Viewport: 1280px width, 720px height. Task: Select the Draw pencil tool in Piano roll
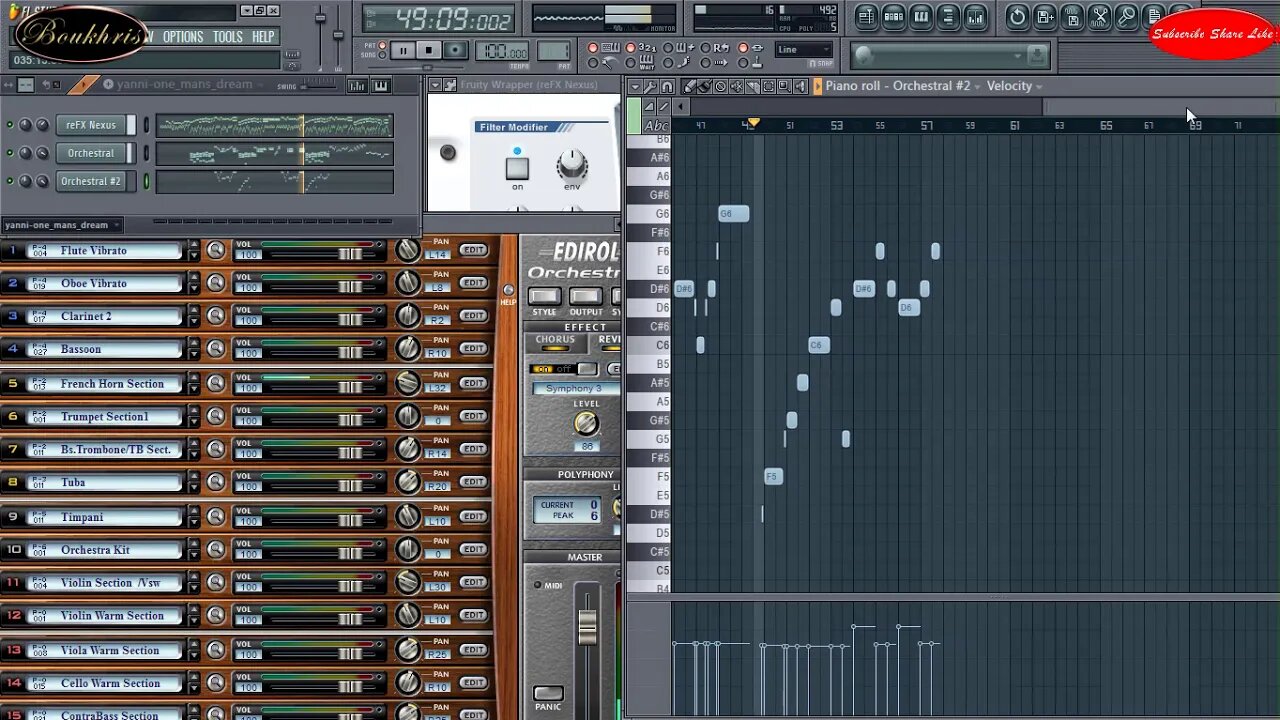tap(688, 86)
